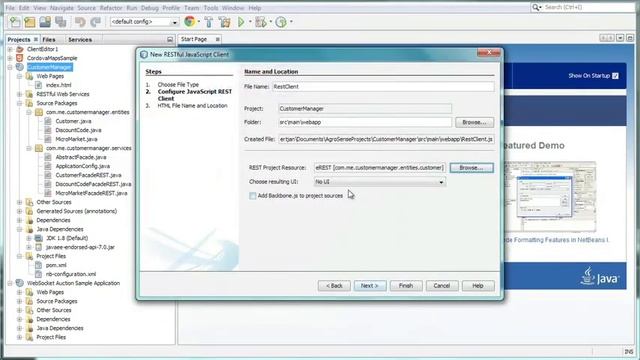The width and height of the screenshot is (640, 360).
Task: Minimize the Projects window panel icon
Action: (x=170, y=40)
